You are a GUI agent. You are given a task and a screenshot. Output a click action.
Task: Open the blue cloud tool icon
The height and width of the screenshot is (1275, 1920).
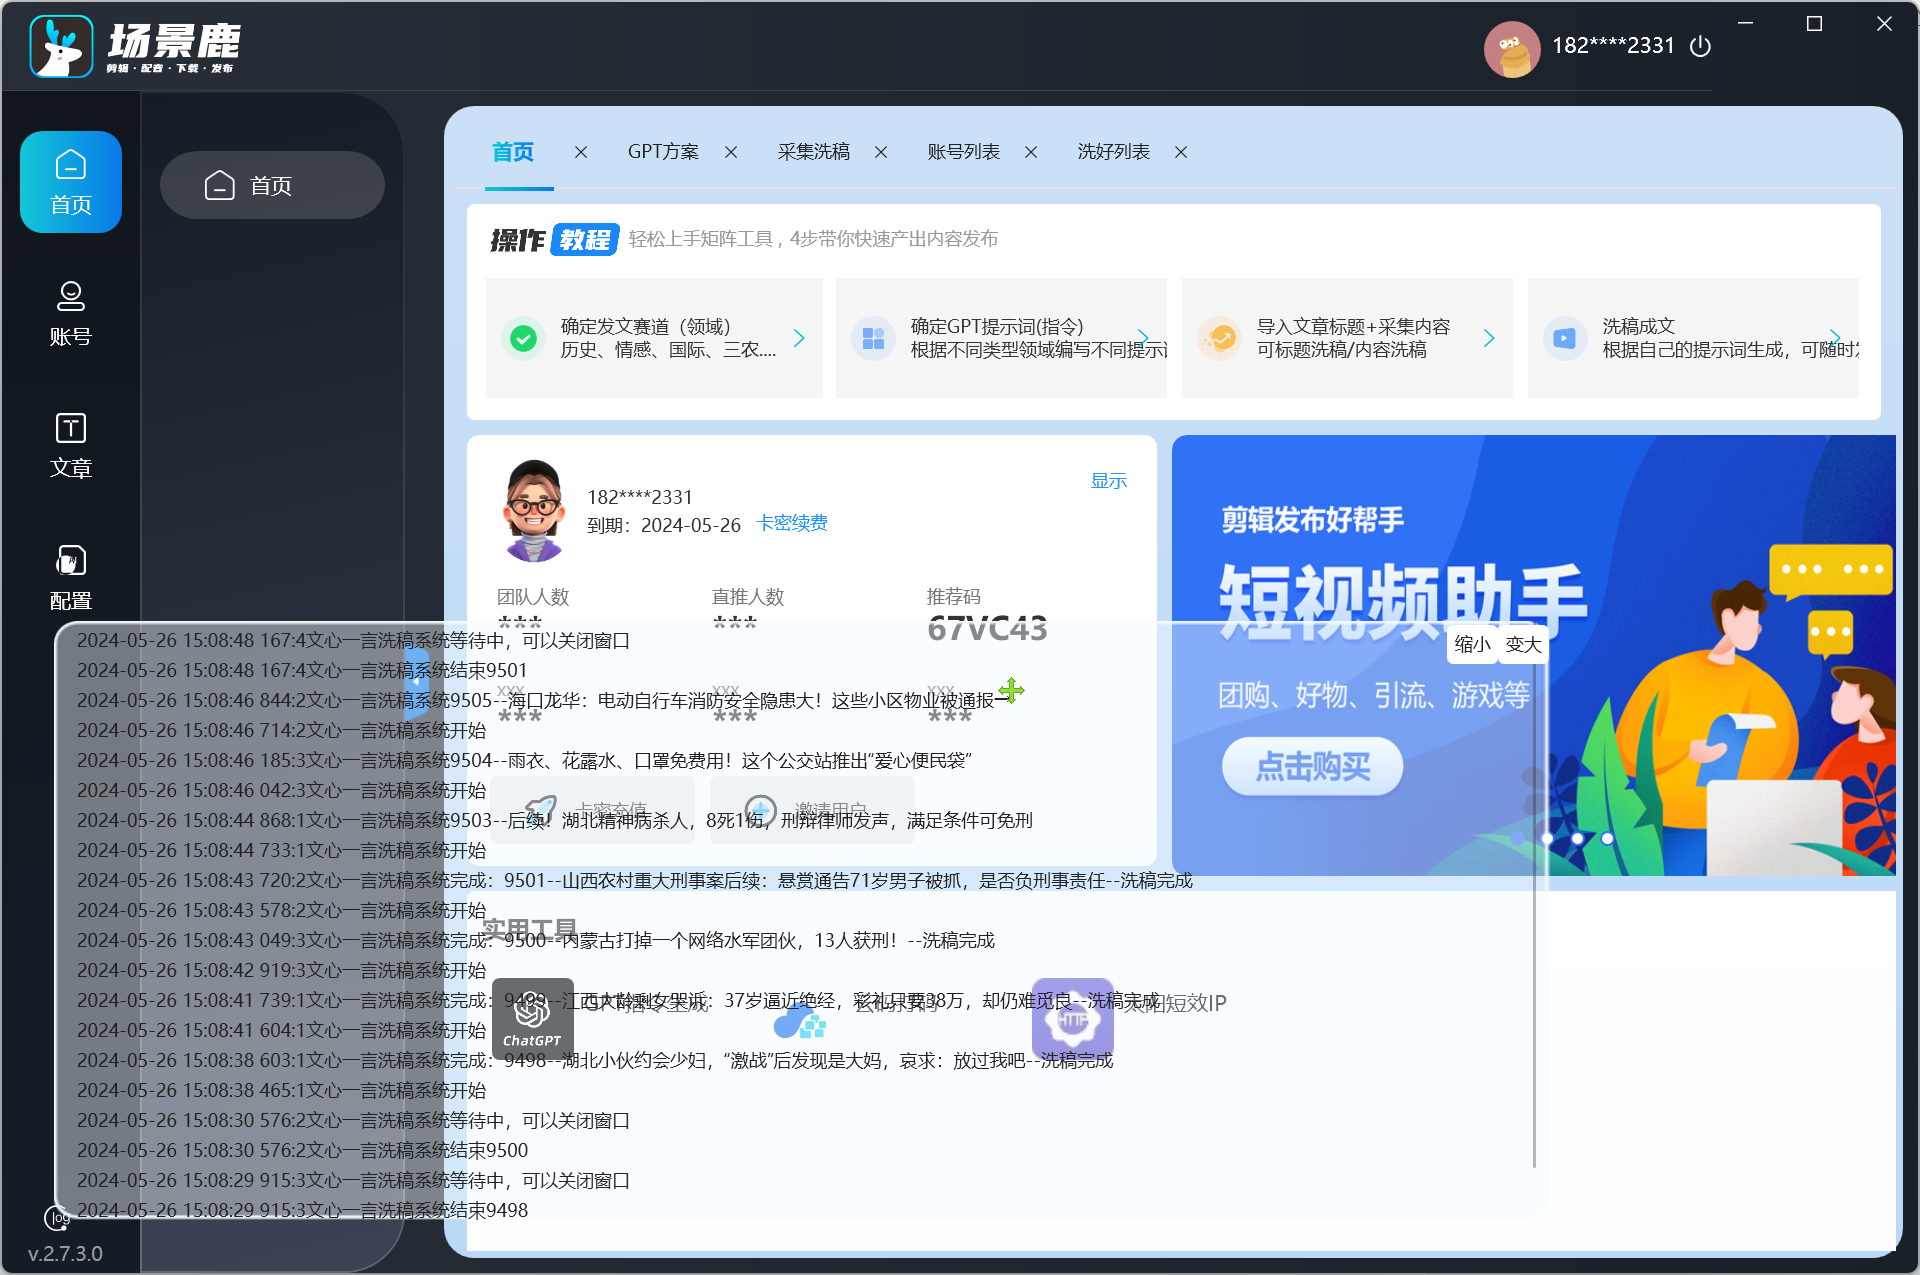(800, 1022)
